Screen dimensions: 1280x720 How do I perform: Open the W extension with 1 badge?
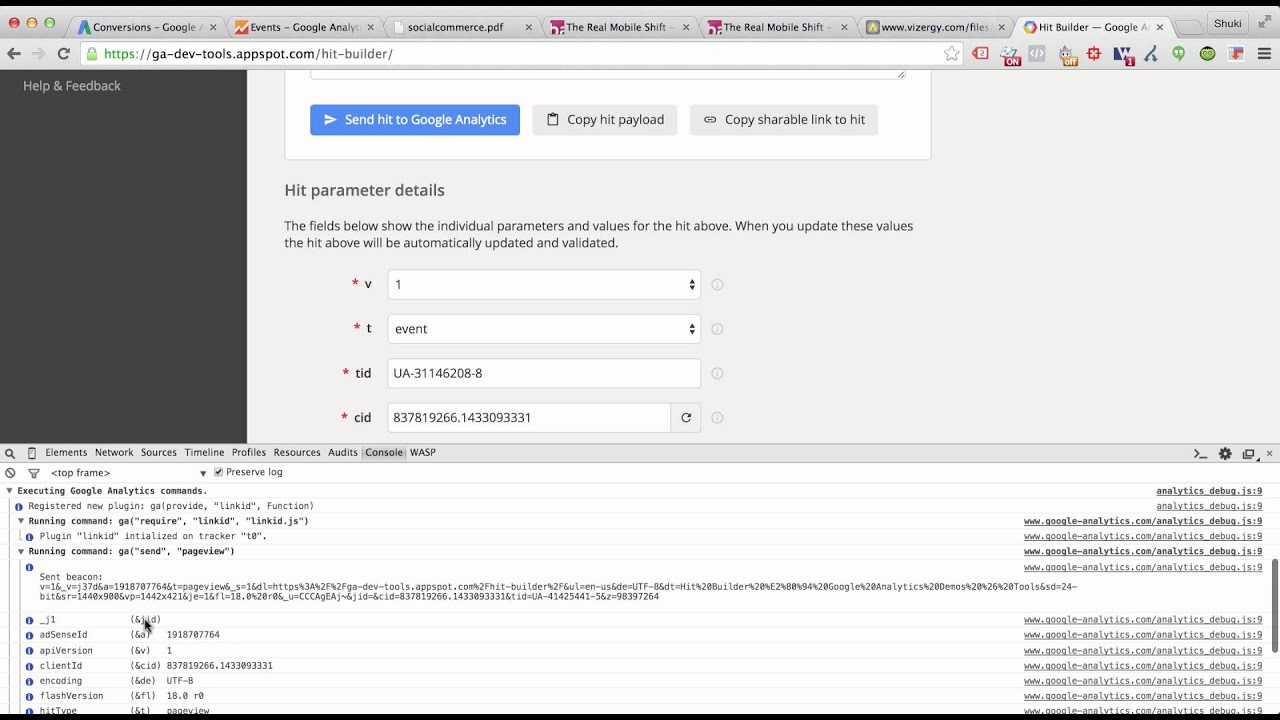(1123, 55)
